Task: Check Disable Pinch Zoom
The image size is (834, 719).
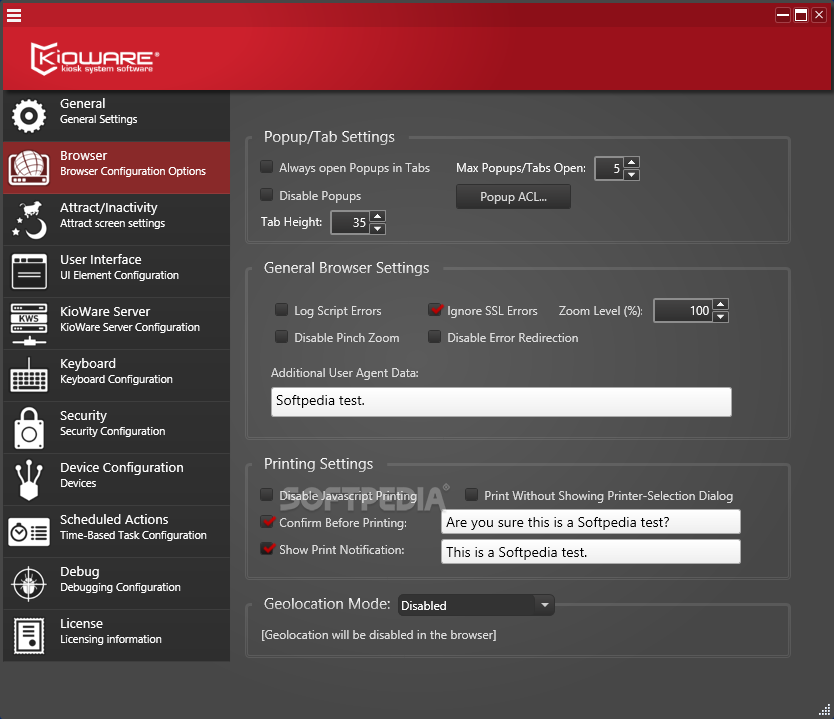Action: pyautogui.click(x=281, y=336)
